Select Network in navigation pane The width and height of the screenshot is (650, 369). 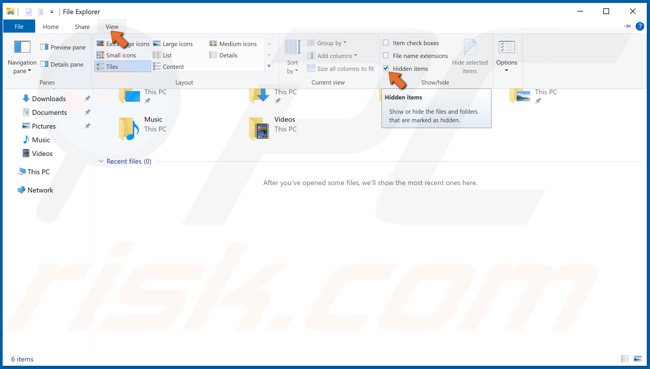click(x=40, y=190)
